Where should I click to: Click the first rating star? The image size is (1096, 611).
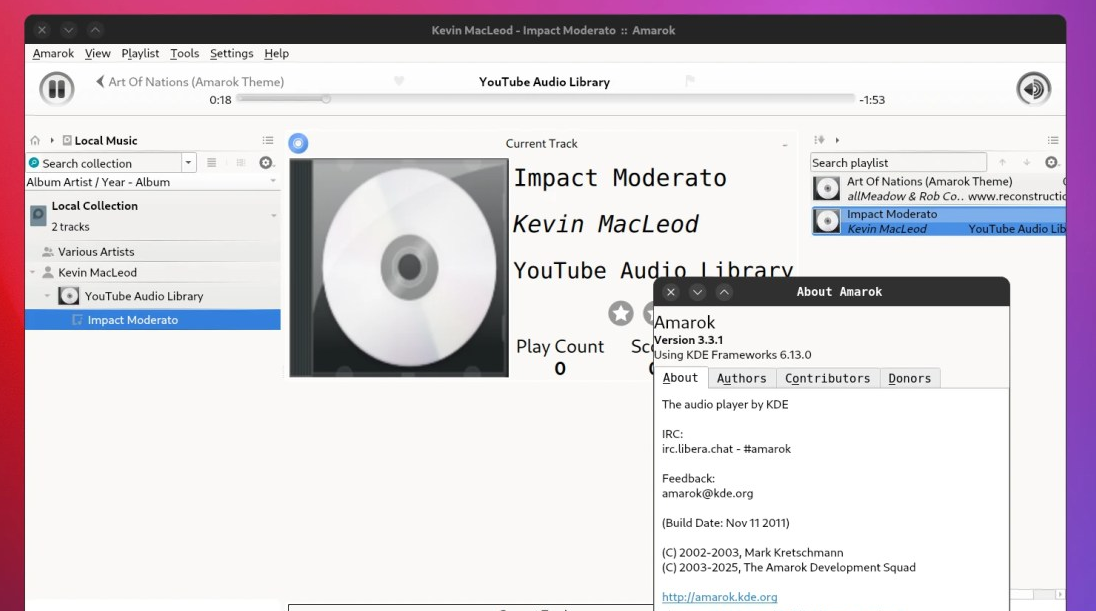click(621, 313)
